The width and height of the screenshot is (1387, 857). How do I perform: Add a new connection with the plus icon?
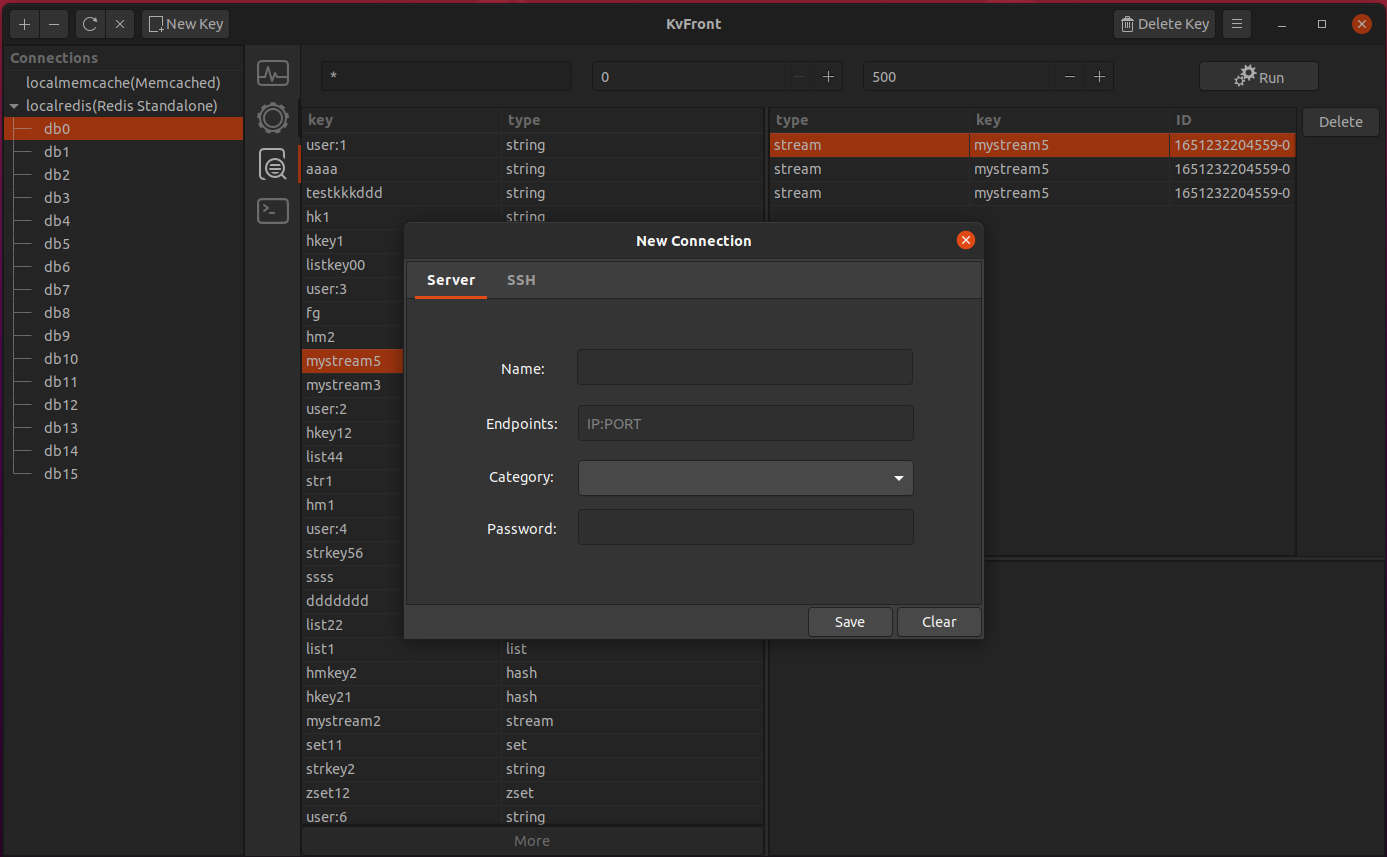pyautogui.click(x=25, y=24)
